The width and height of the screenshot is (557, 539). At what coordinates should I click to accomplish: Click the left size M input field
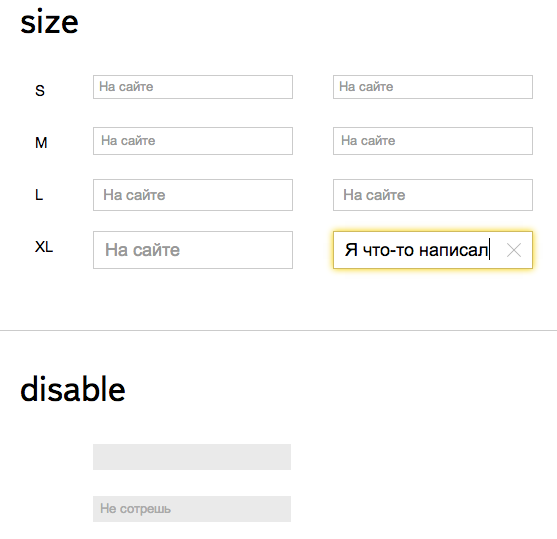coord(193,141)
